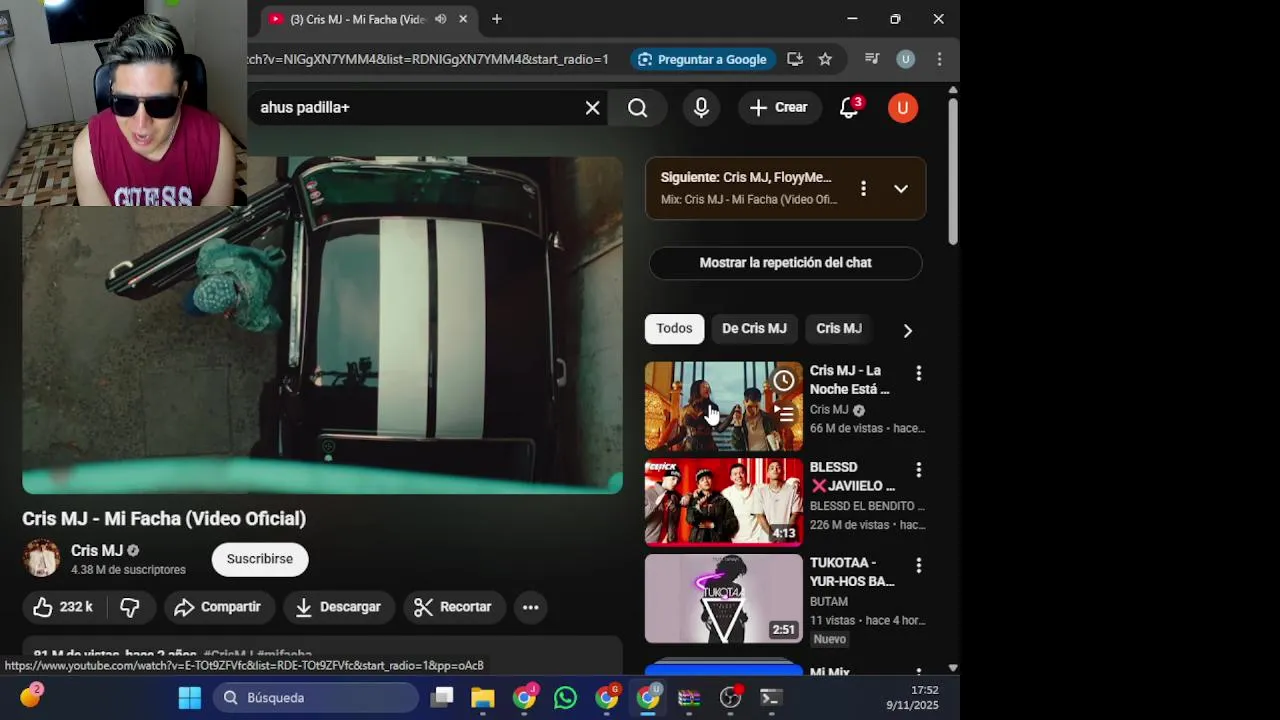Click the Crear button
Viewport: 1280px width, 720px height.
tap(779, 108)
